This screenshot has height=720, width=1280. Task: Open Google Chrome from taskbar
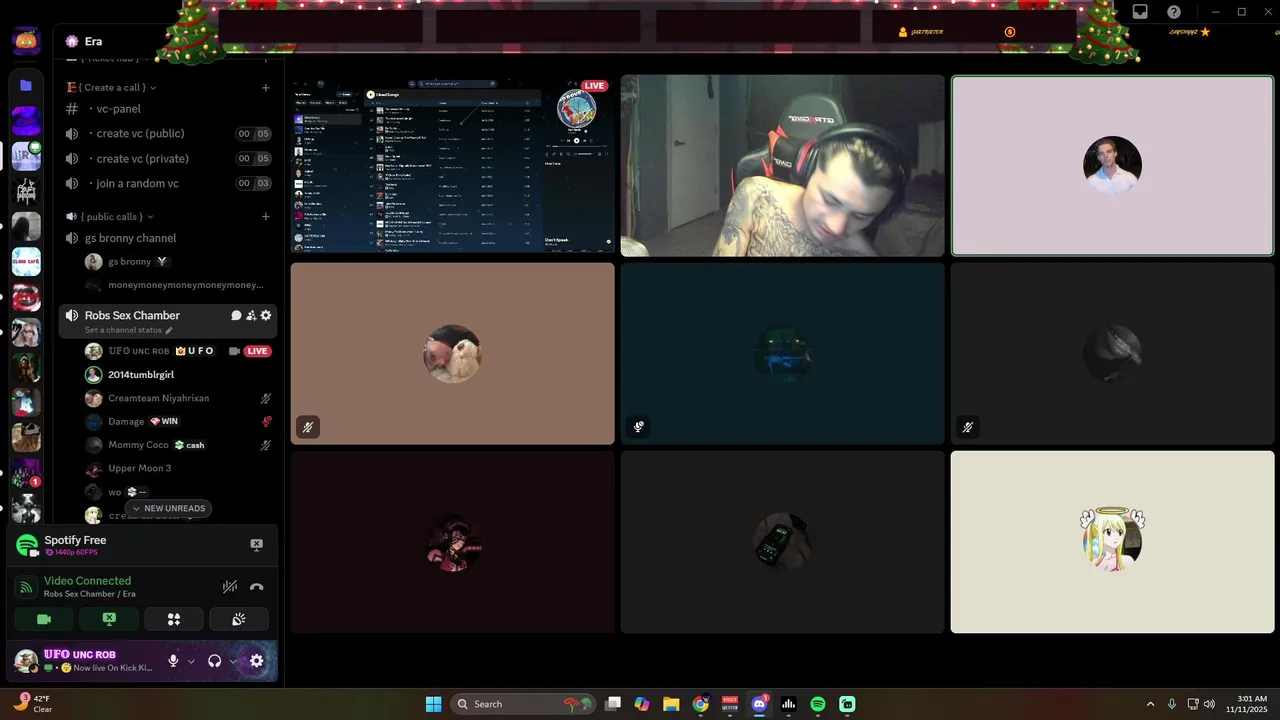[701, 704]
